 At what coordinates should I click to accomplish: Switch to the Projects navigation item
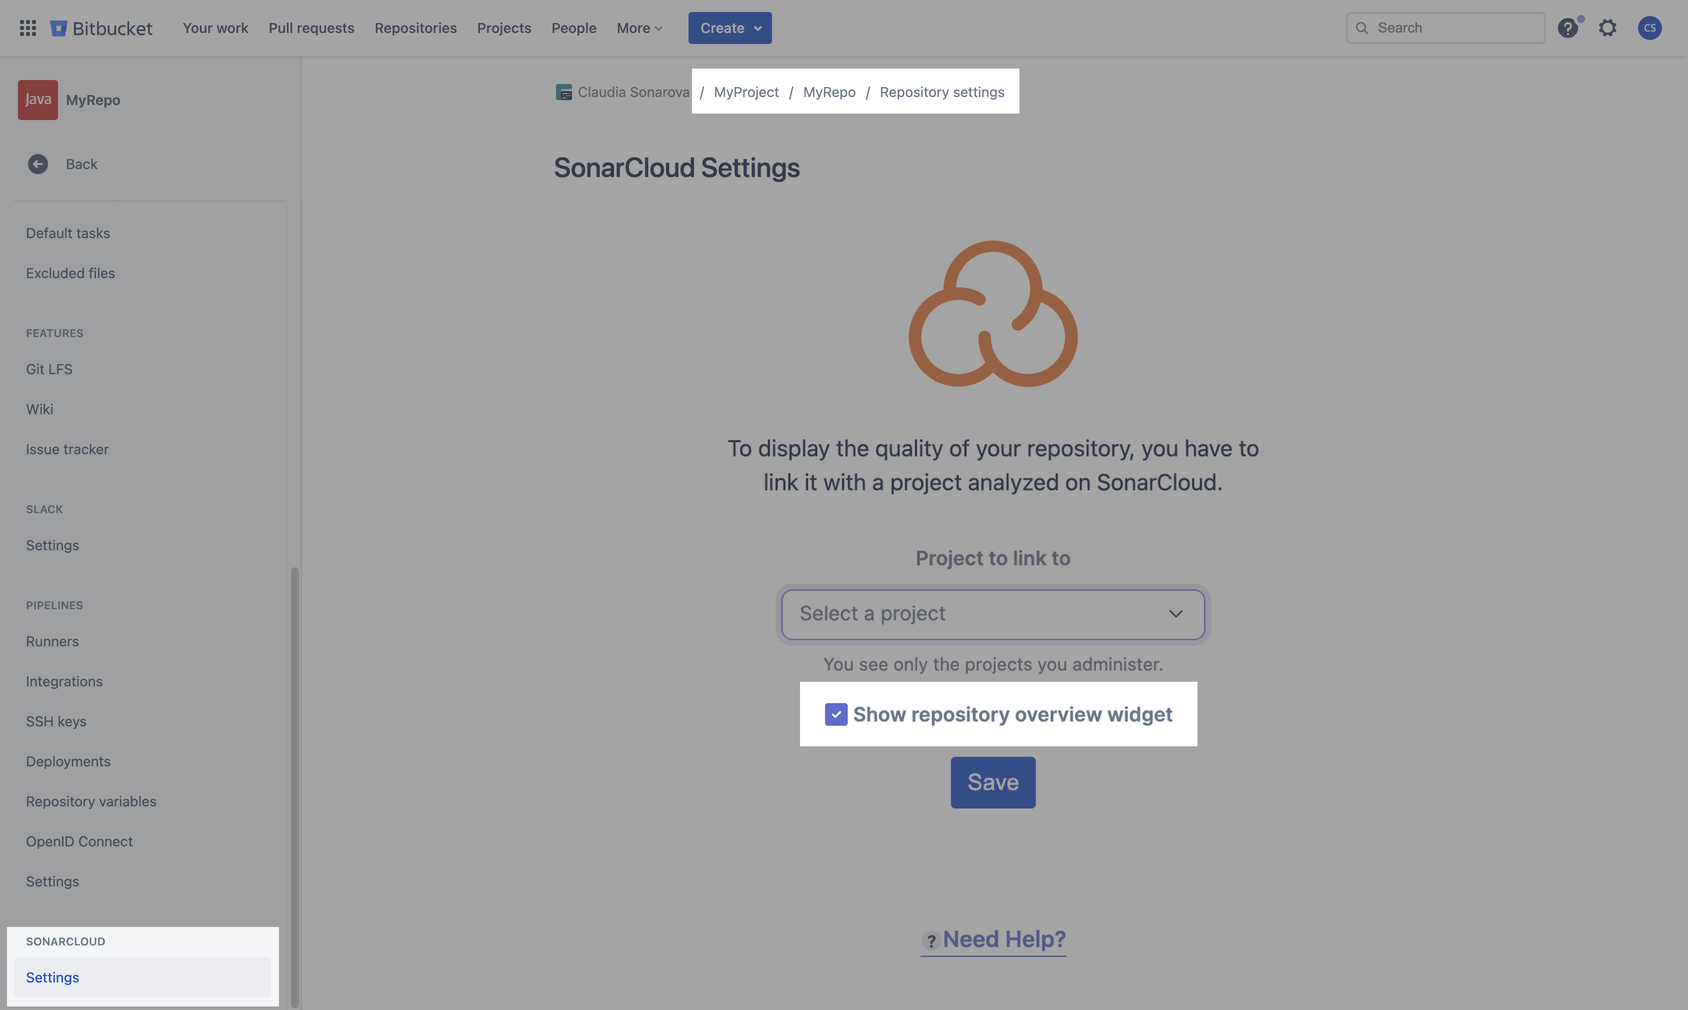504,28
